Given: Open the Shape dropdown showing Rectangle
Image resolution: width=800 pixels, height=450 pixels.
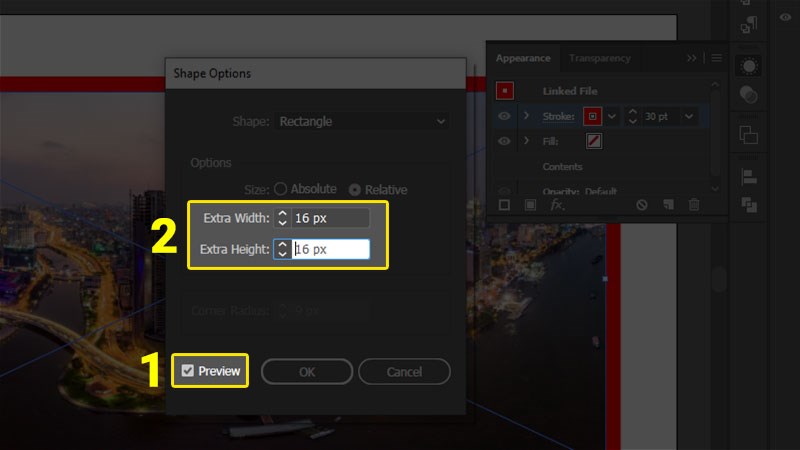Looking at the screenshot, I should click(361, 121).
